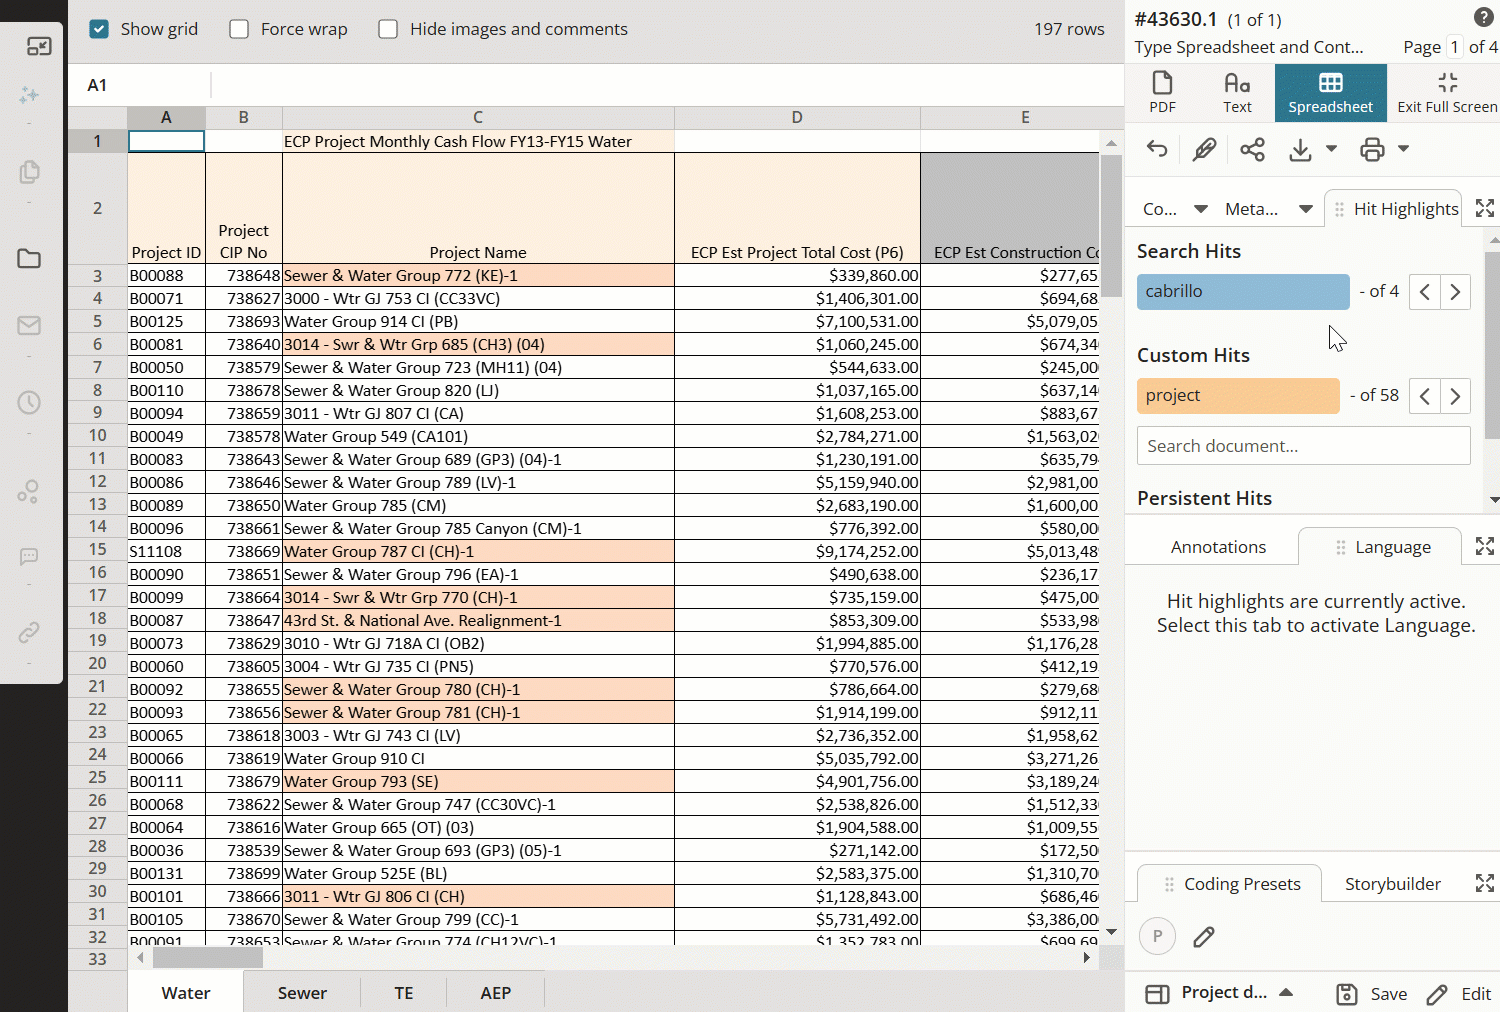The width and height of the screenshot is (1500, 1012).
Task: Click in the Search document field
Action: (x=1303, y=446)
